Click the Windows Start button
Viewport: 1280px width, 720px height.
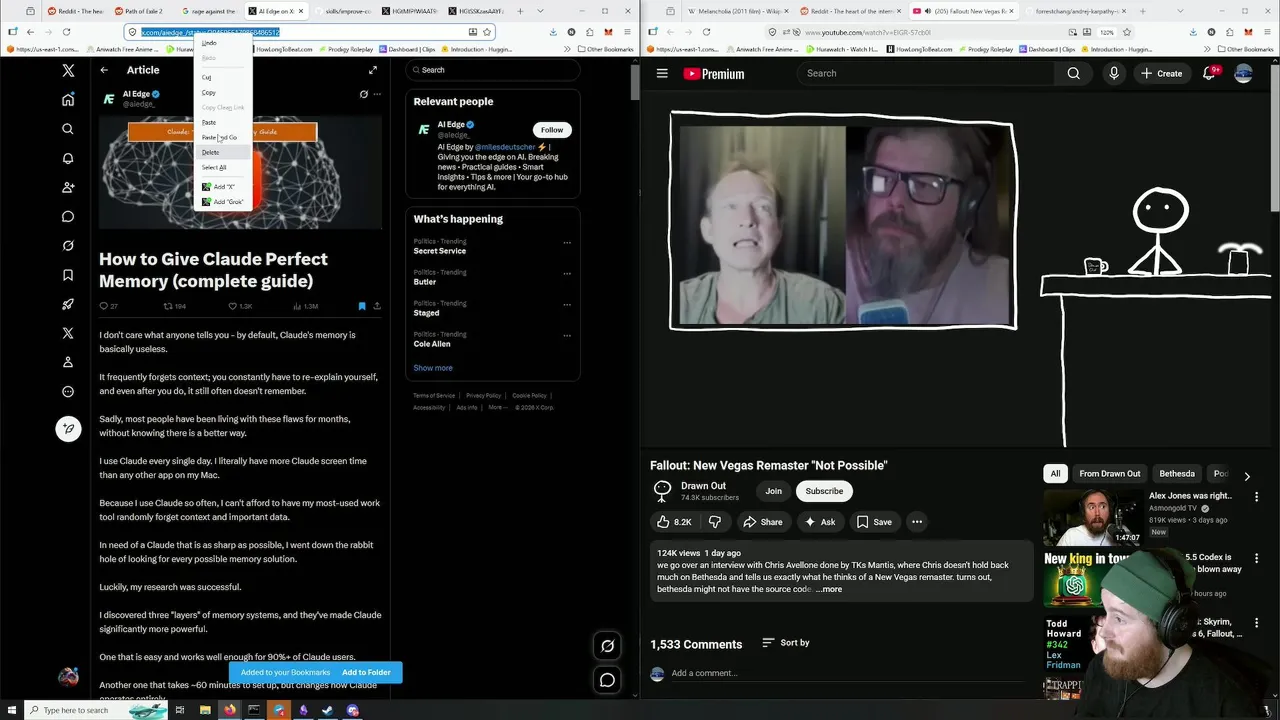click(x=11, y=710)
